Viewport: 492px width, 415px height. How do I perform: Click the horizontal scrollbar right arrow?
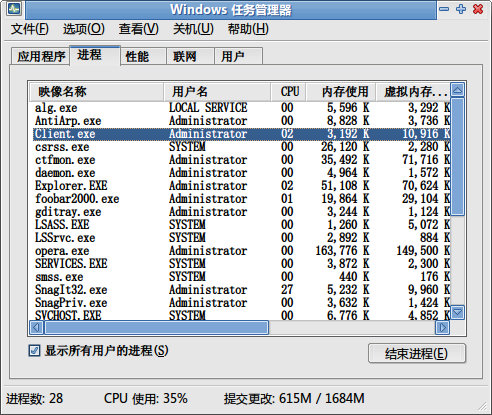(x=442, y=328)
